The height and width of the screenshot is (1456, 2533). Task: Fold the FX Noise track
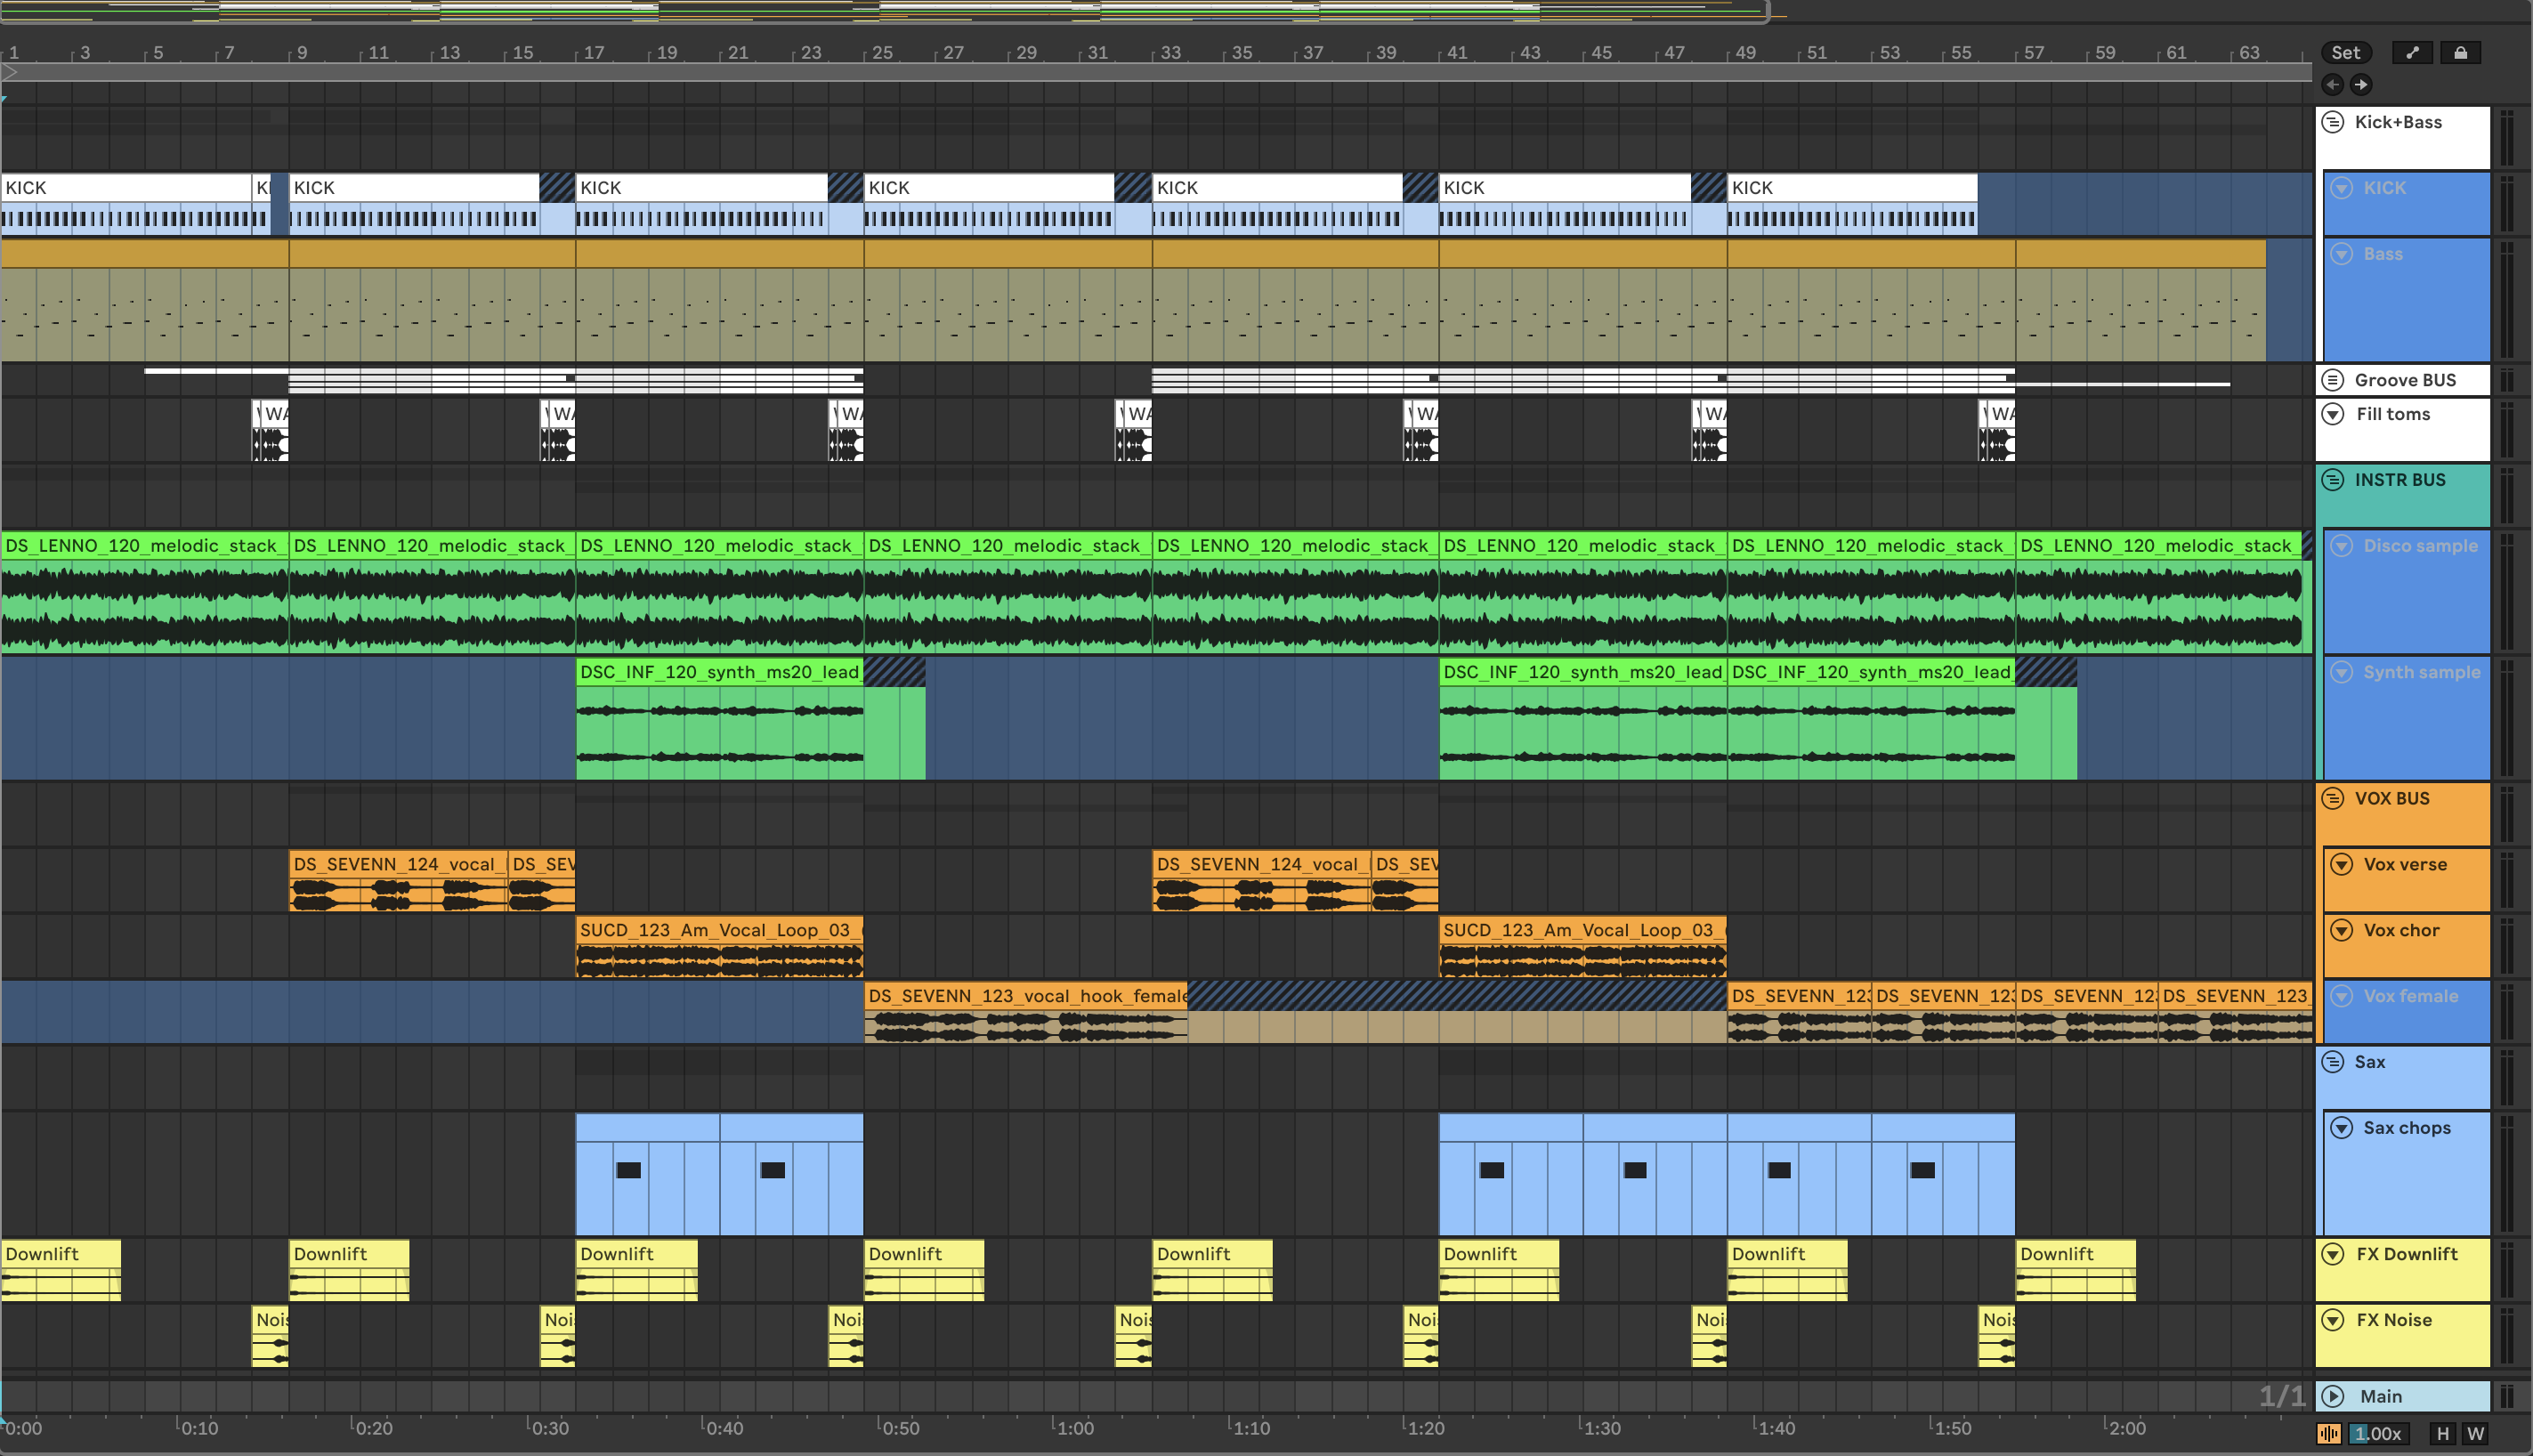click(x=2333, y=1320)
